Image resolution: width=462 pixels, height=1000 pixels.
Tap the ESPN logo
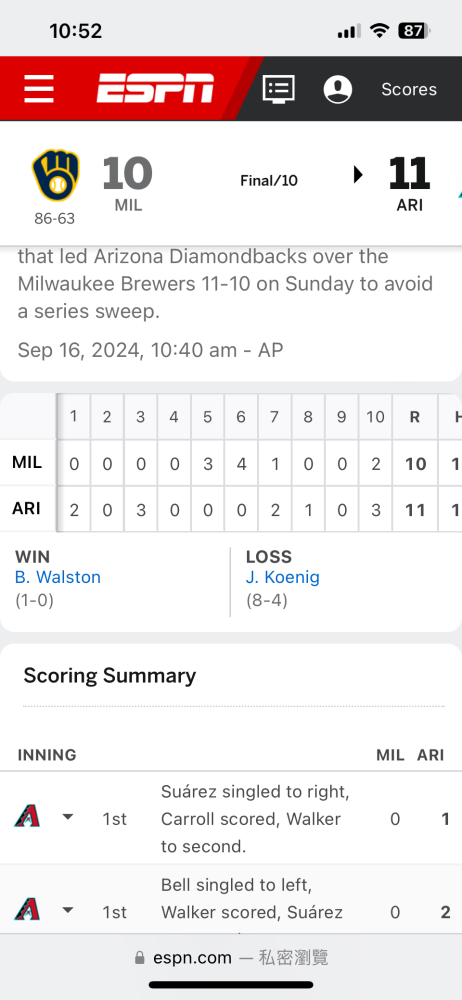pos(155,89)
